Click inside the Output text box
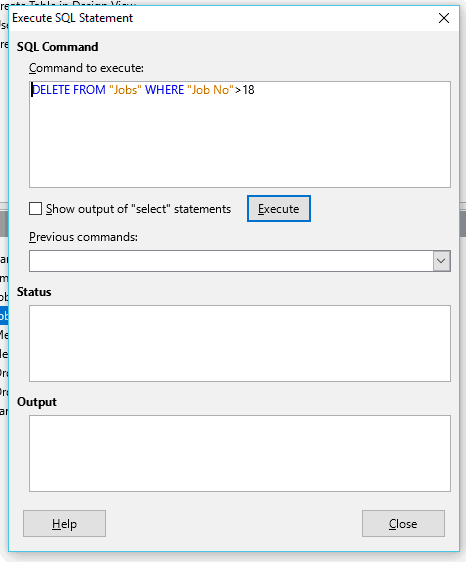Image resolution: width=466 pixels, height=562 pixels. (x=240, y=453)
